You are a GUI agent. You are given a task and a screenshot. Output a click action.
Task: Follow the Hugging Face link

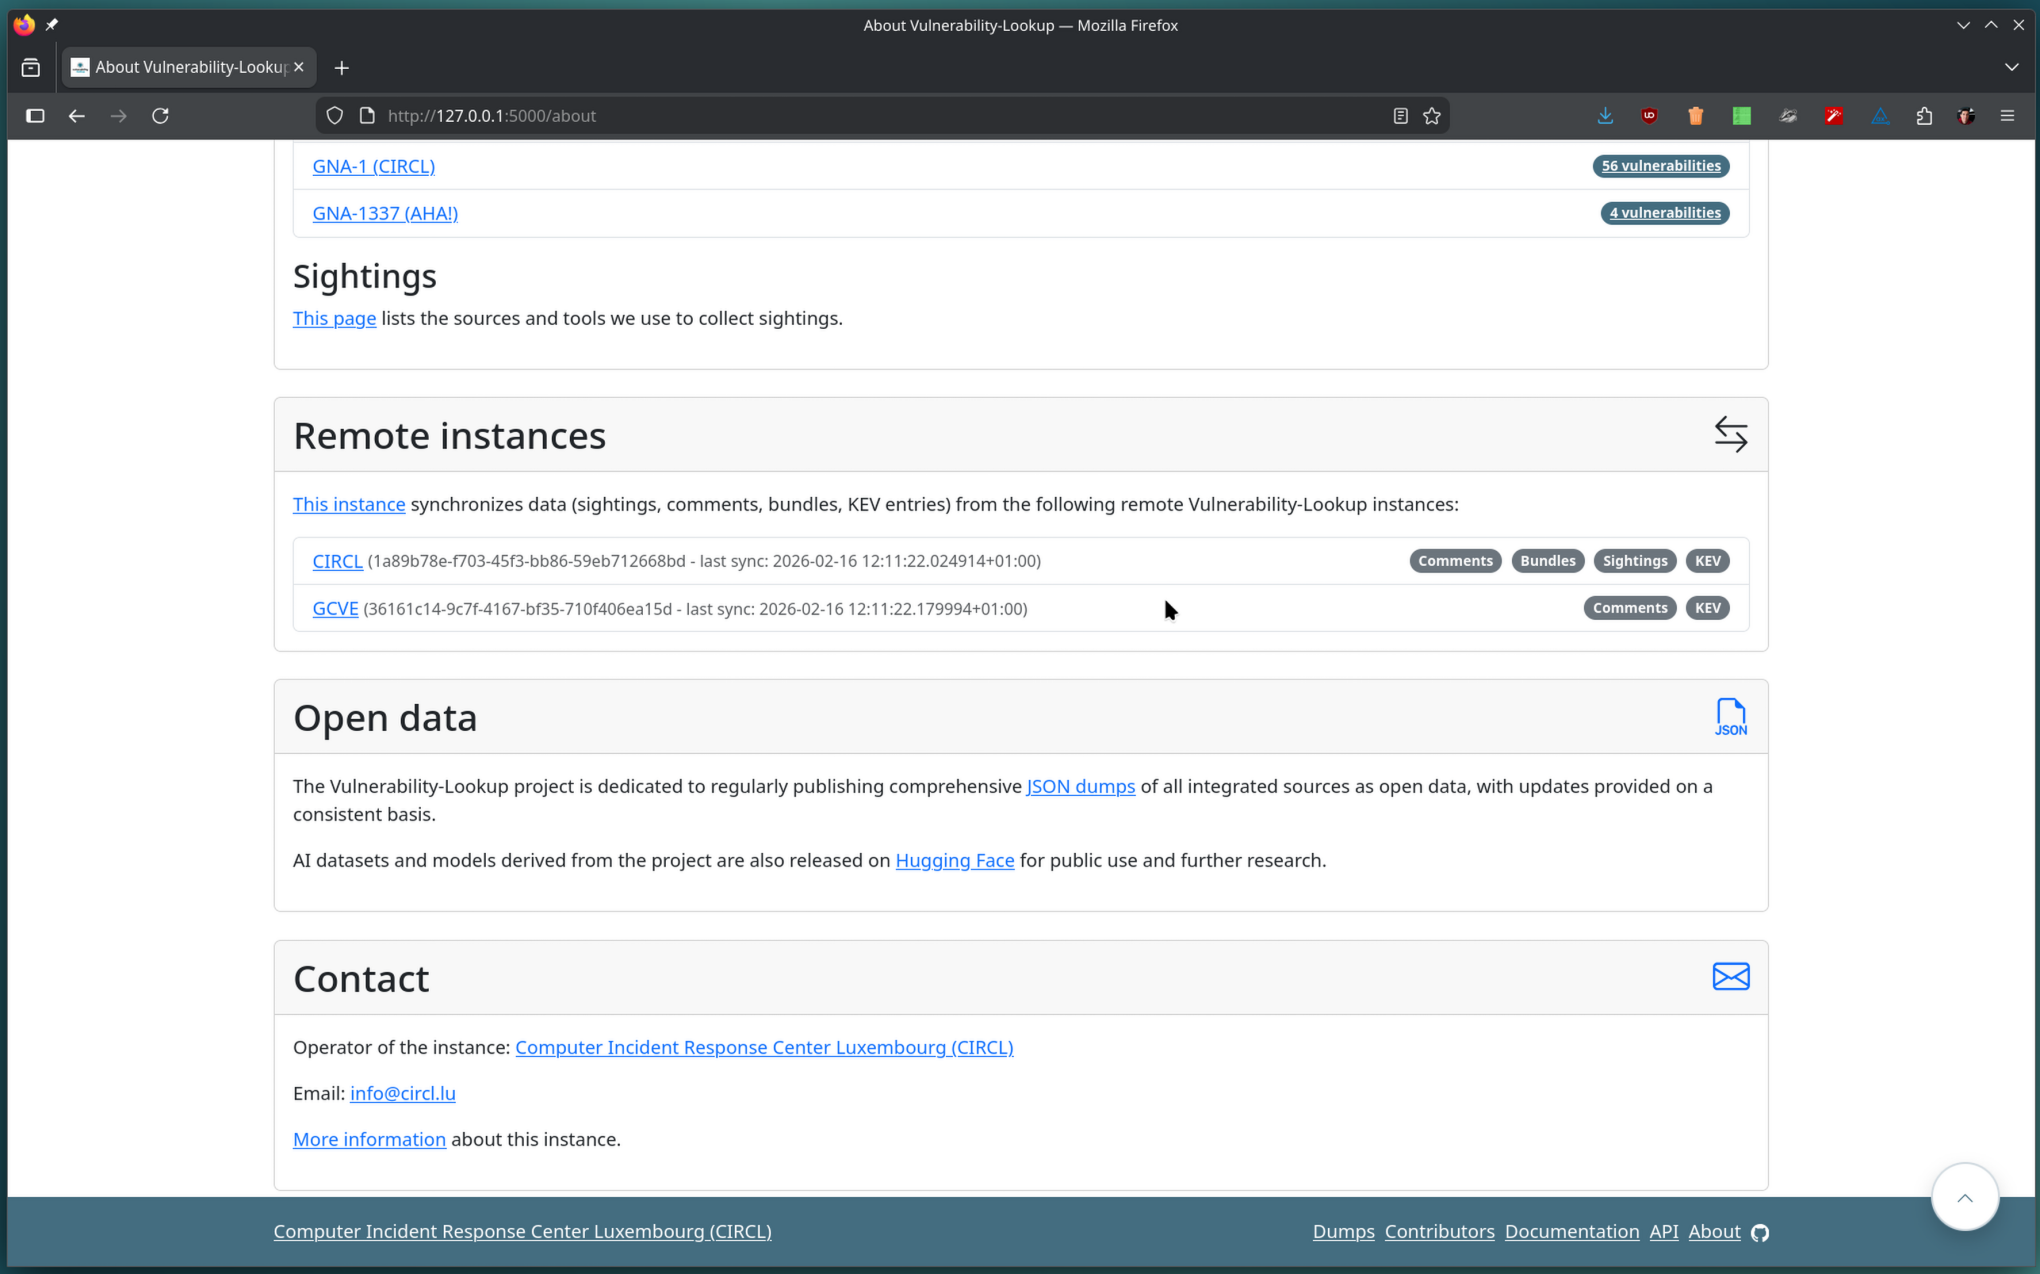[x=954, y=860]
